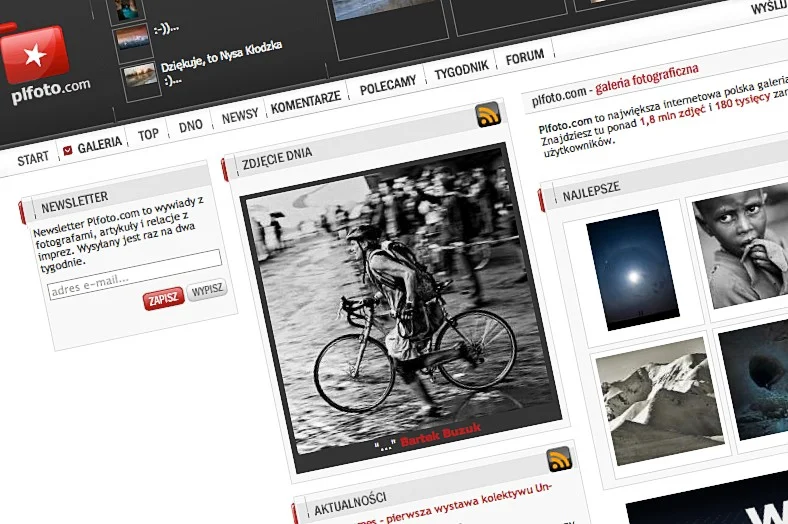Click the checkmark icon beside Galeria

(67, 150)
